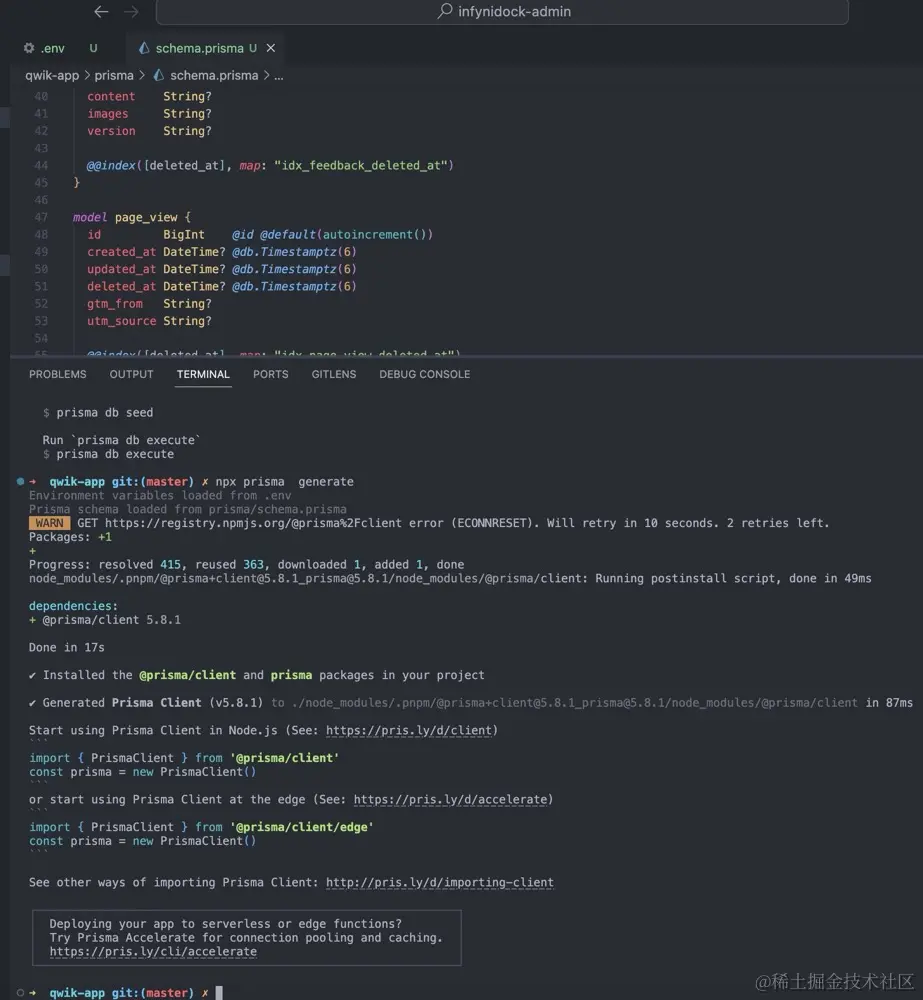This screenshot has height=1000, width=923.
Task: Go forward with the right arrow
Action: click(131, 12)
